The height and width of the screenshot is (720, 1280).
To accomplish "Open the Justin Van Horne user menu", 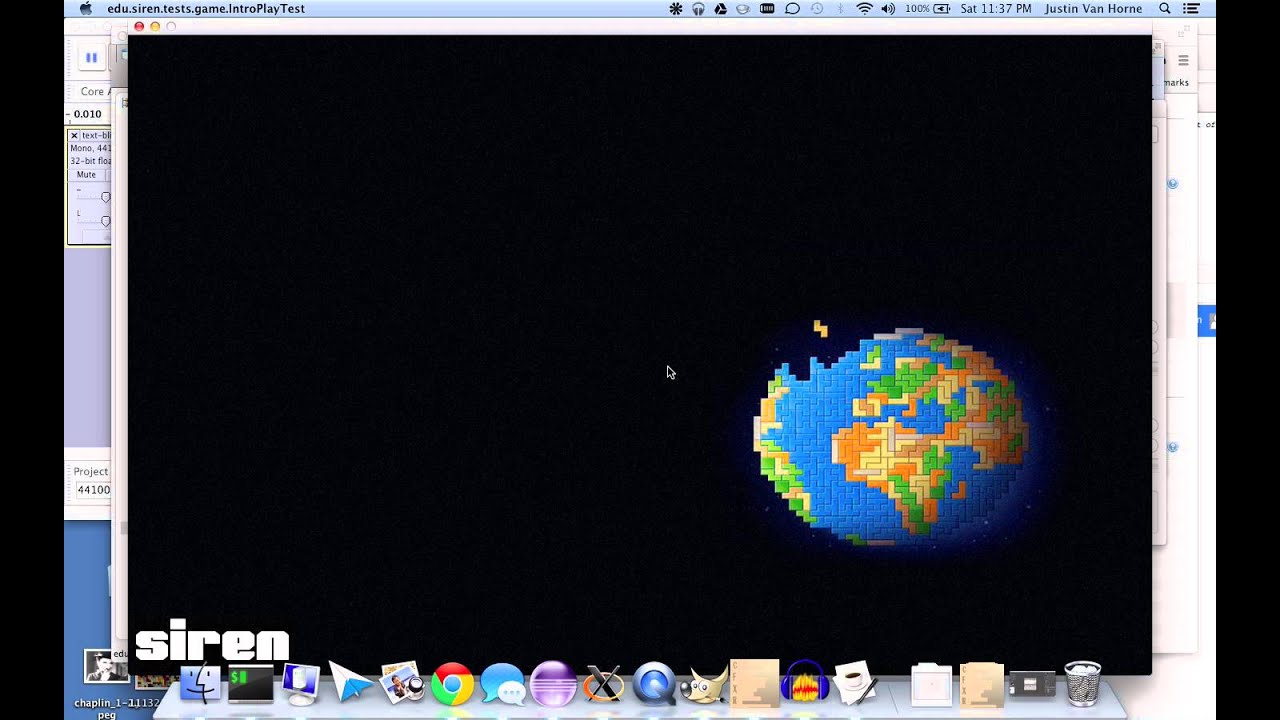I will click(x=1093, y=8).
